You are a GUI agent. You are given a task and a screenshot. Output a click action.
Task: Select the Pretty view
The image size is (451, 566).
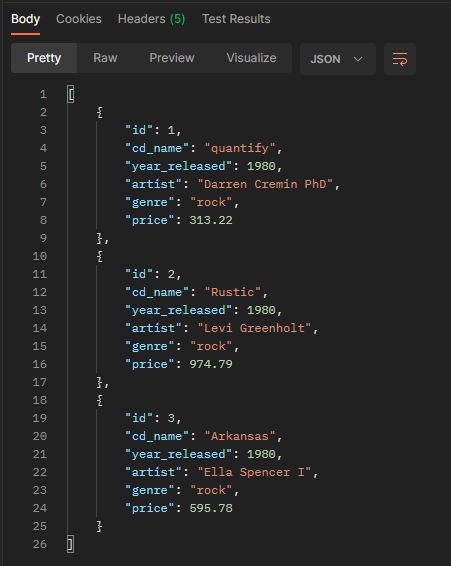[44, 58]
